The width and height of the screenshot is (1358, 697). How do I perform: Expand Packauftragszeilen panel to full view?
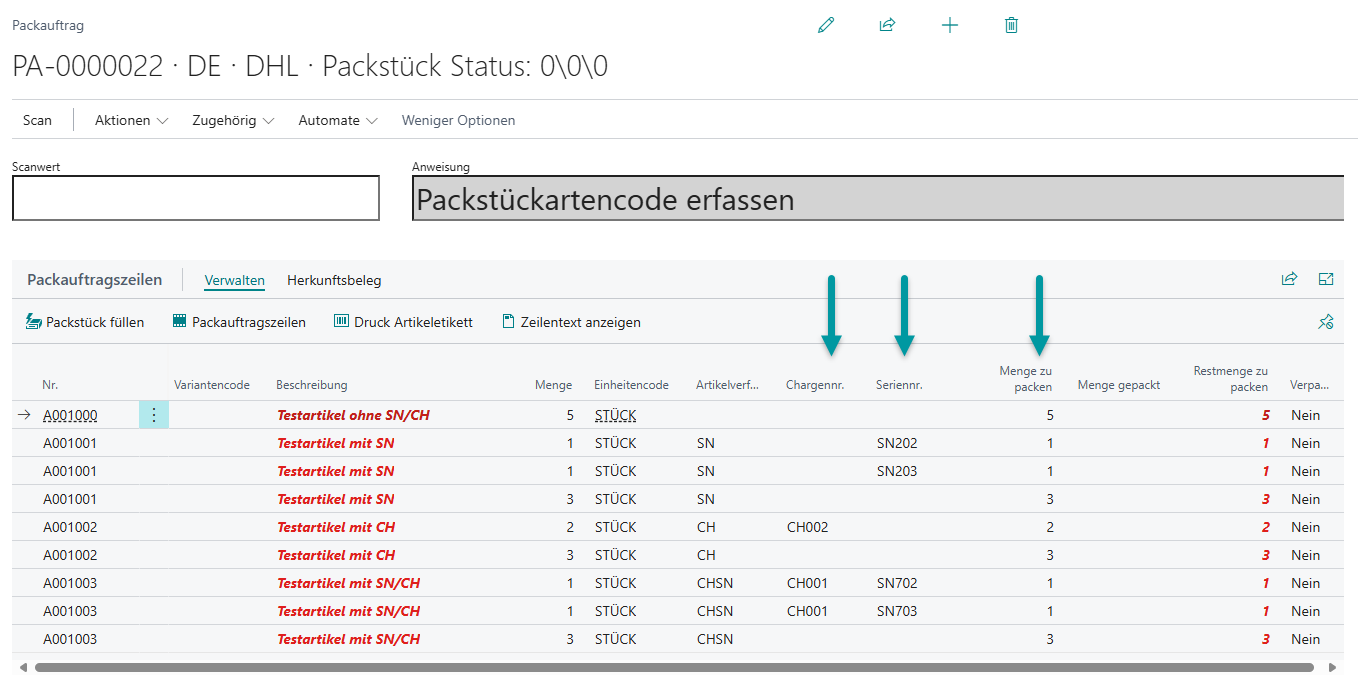click(x=1326, y=280)
